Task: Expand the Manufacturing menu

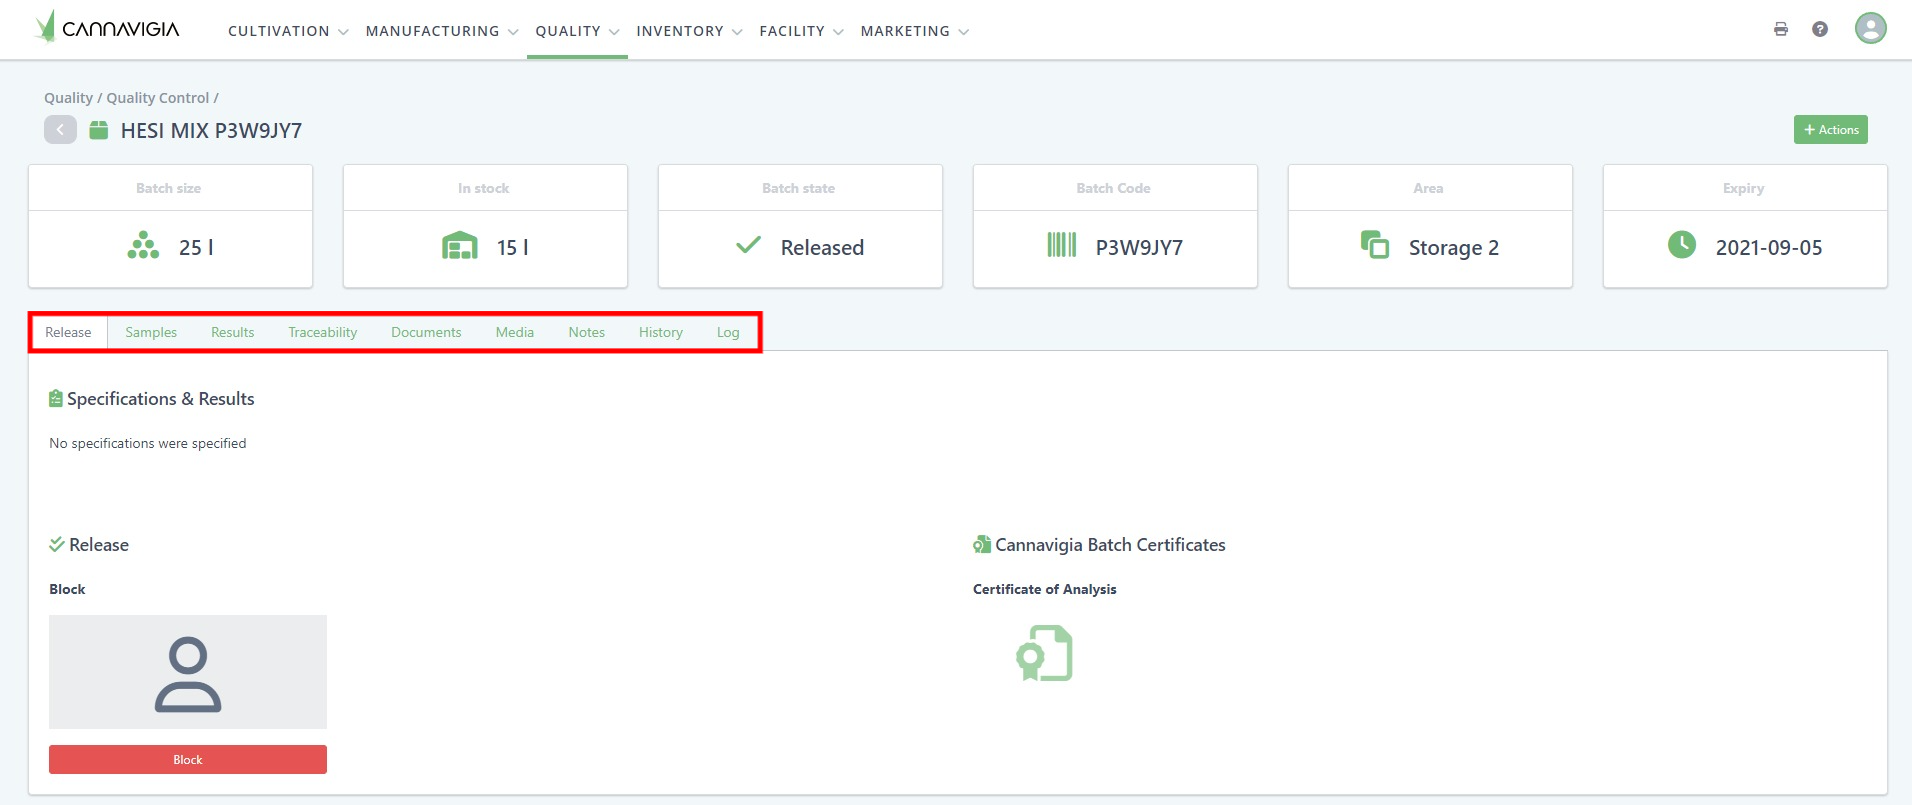Action: (442, 31)
